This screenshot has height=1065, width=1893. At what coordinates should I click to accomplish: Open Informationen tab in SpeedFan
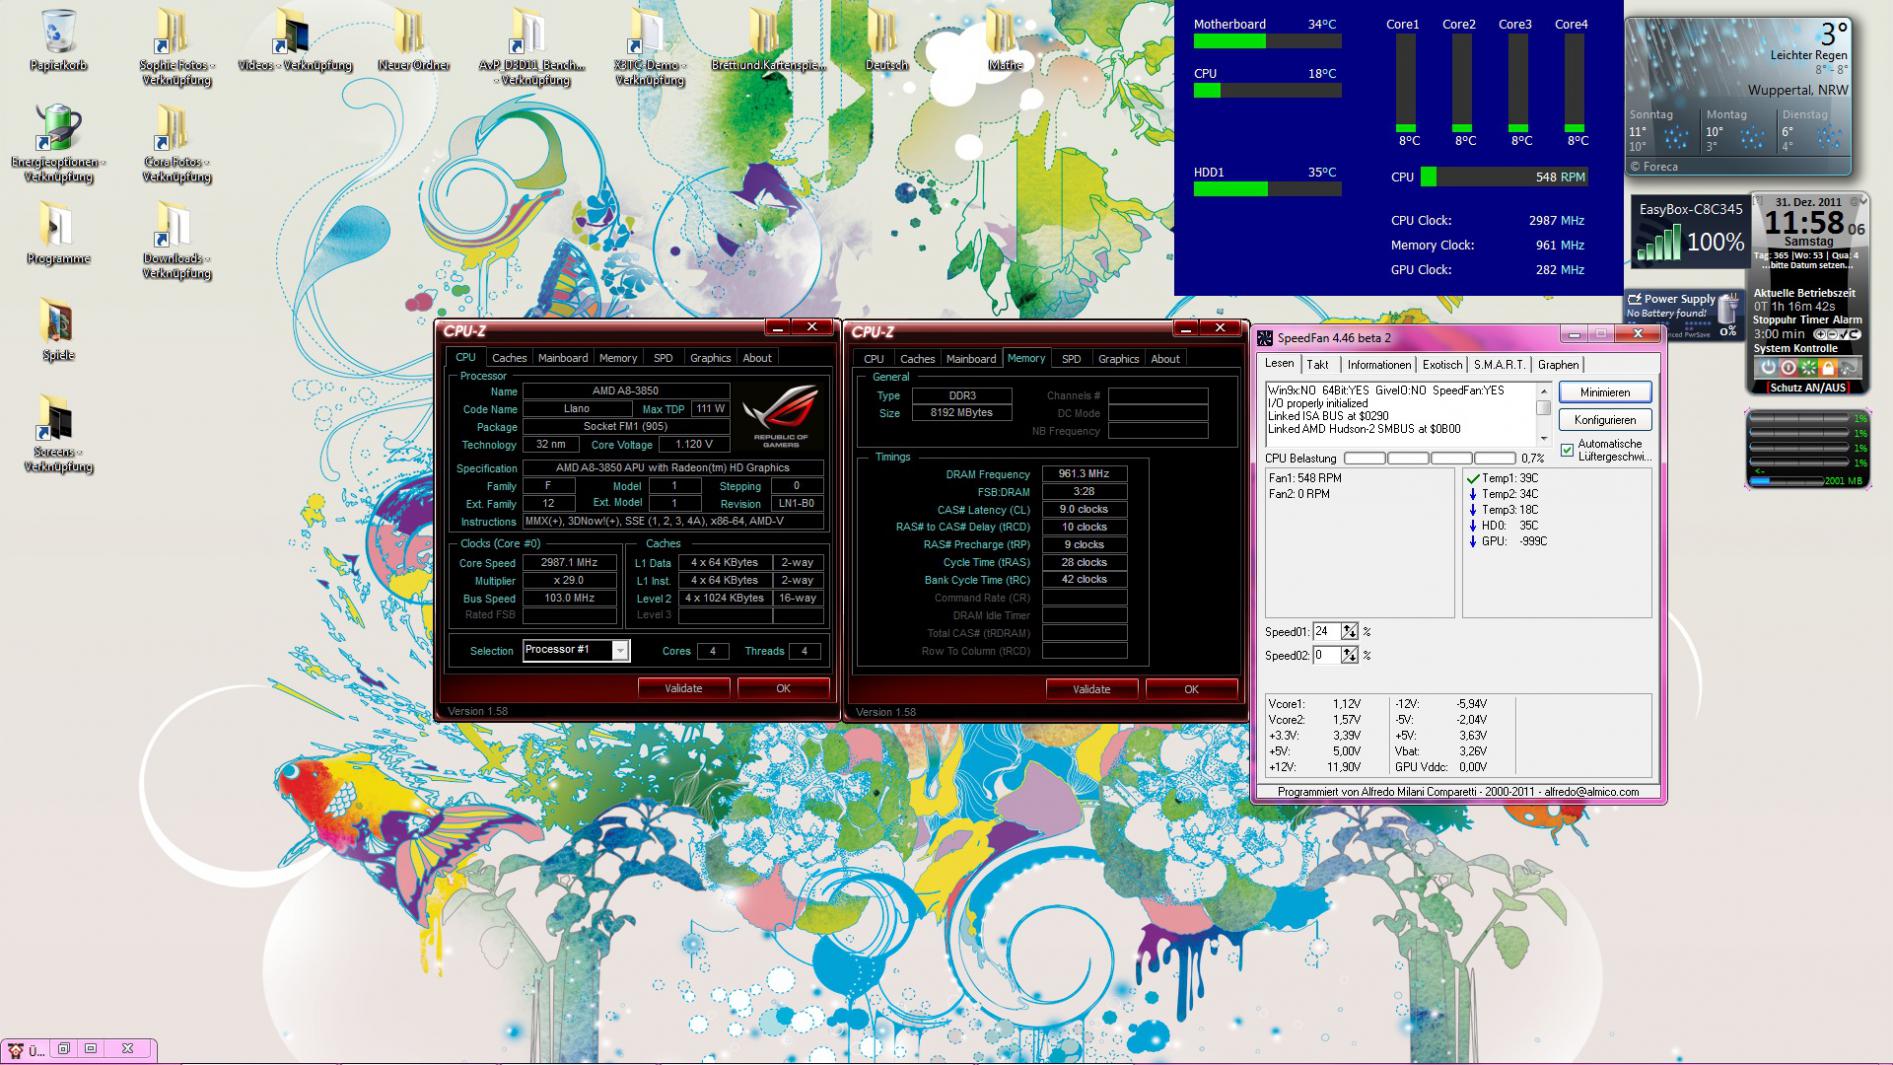point(1379,365)
